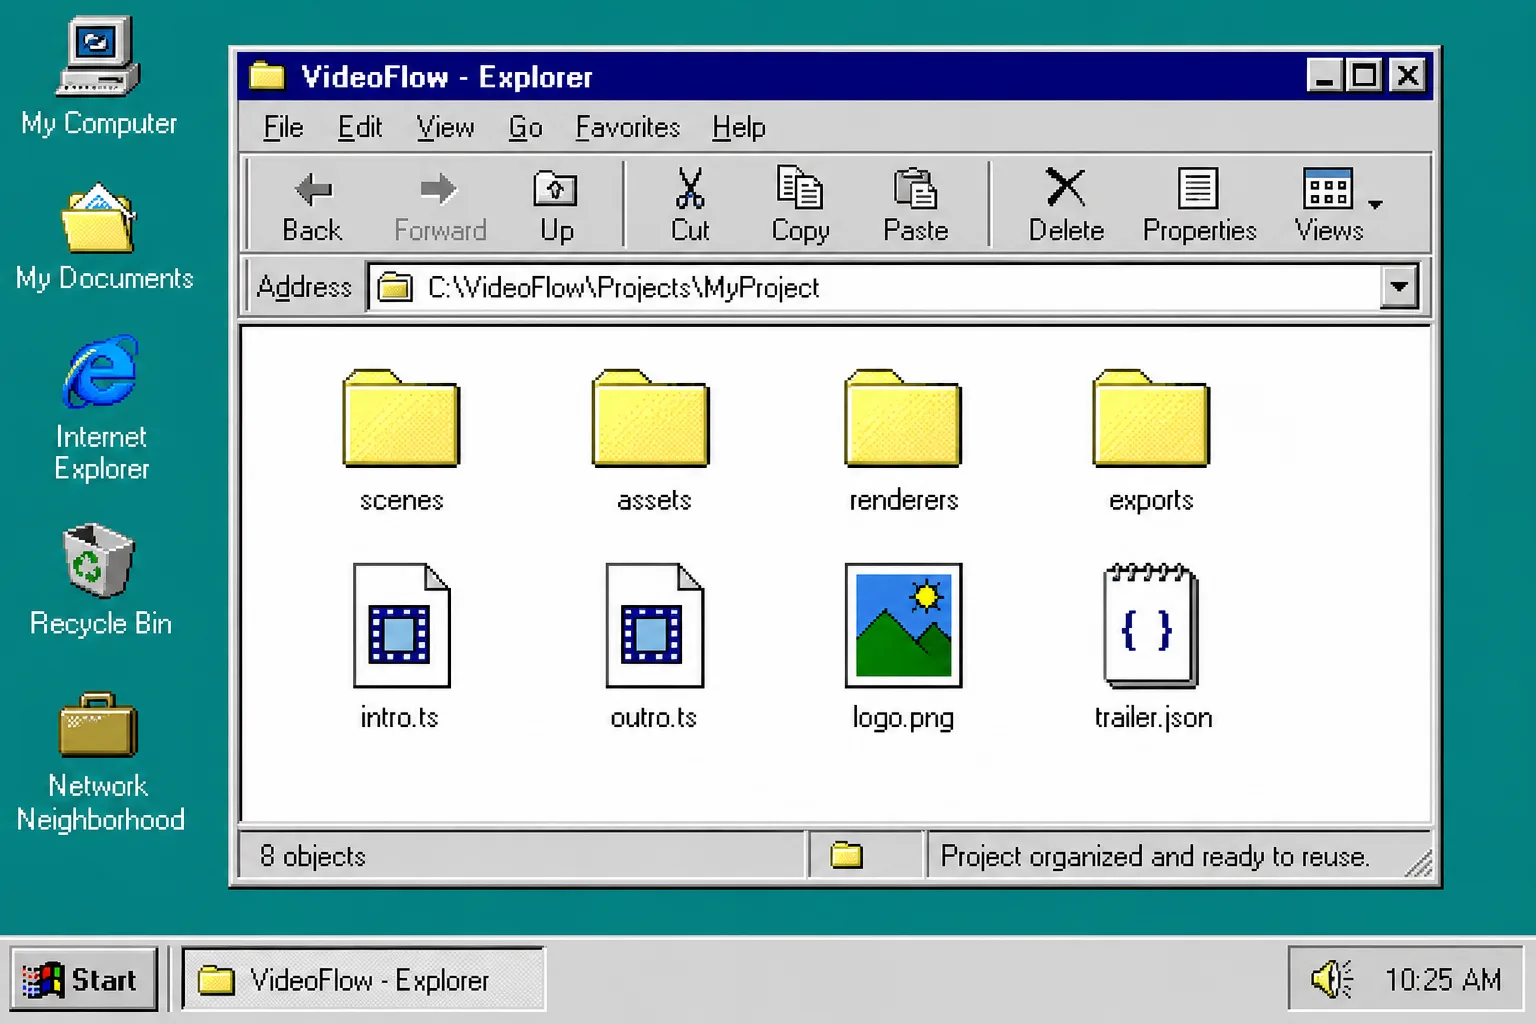Copy the selected item
Screen dimensions: 1536x1024
tap(800, 206)
